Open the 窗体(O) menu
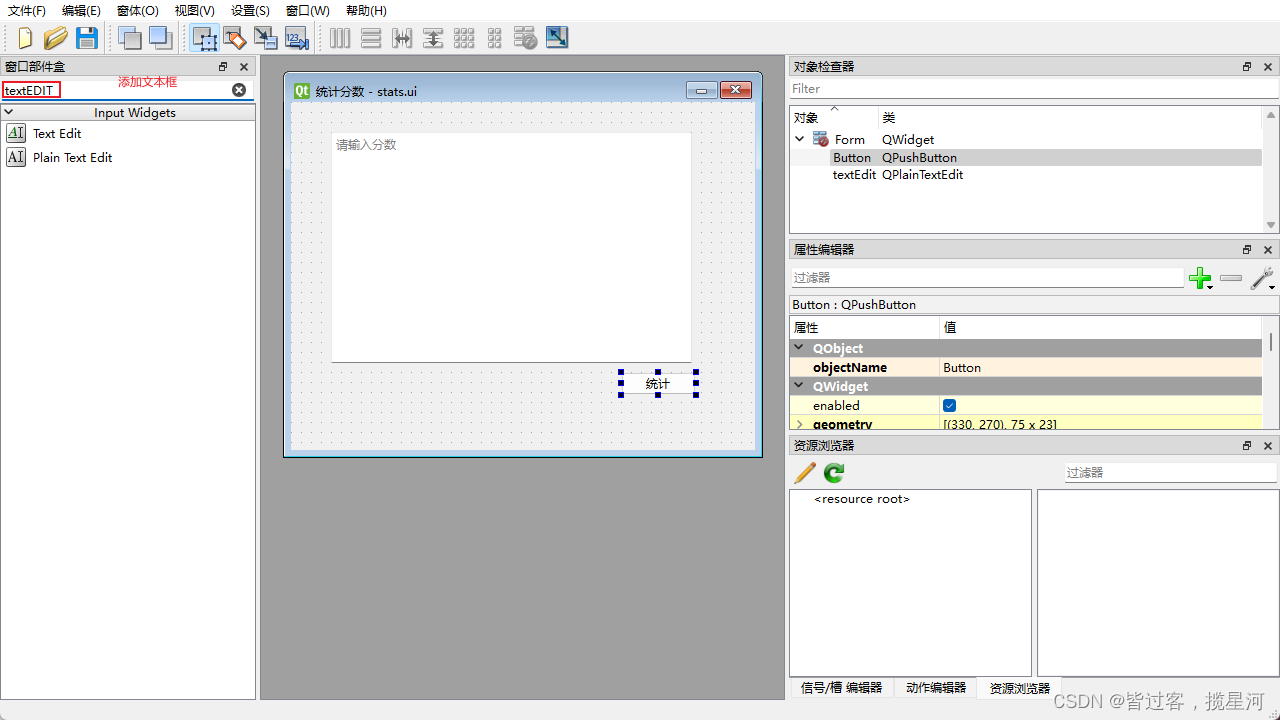Image resolution: width=1280 pixels, height=720 pixels. pos(137,11)
